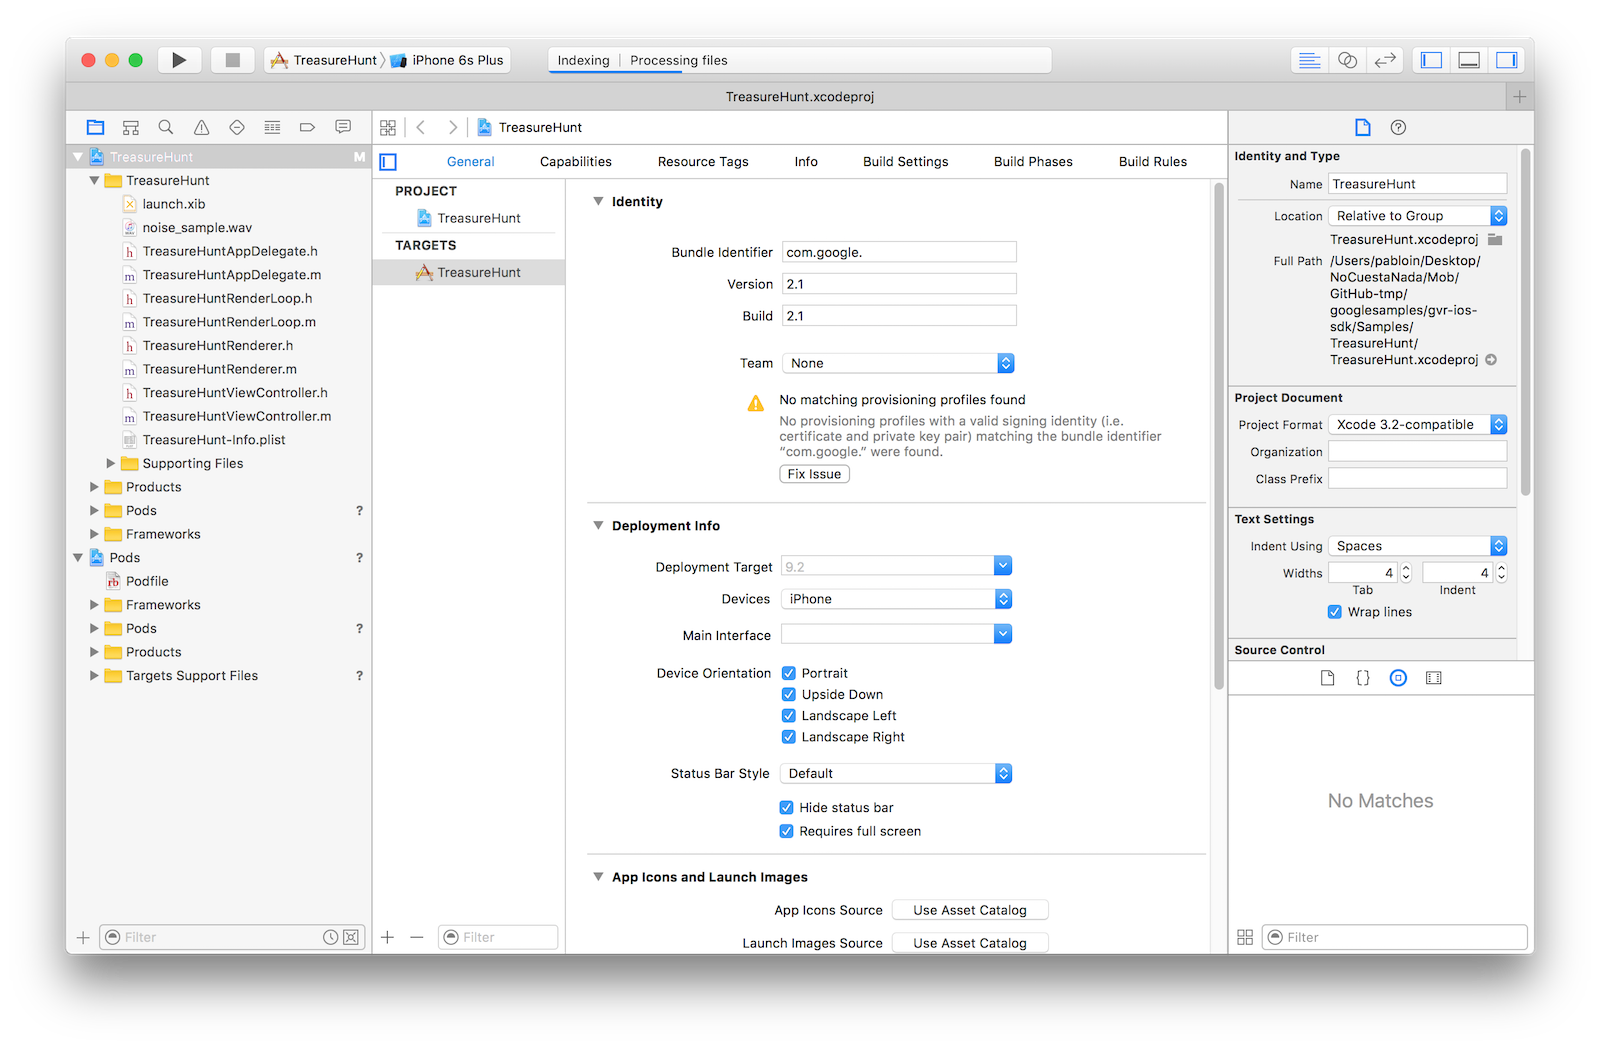Click the Fix Issue button

coord(814,474)
